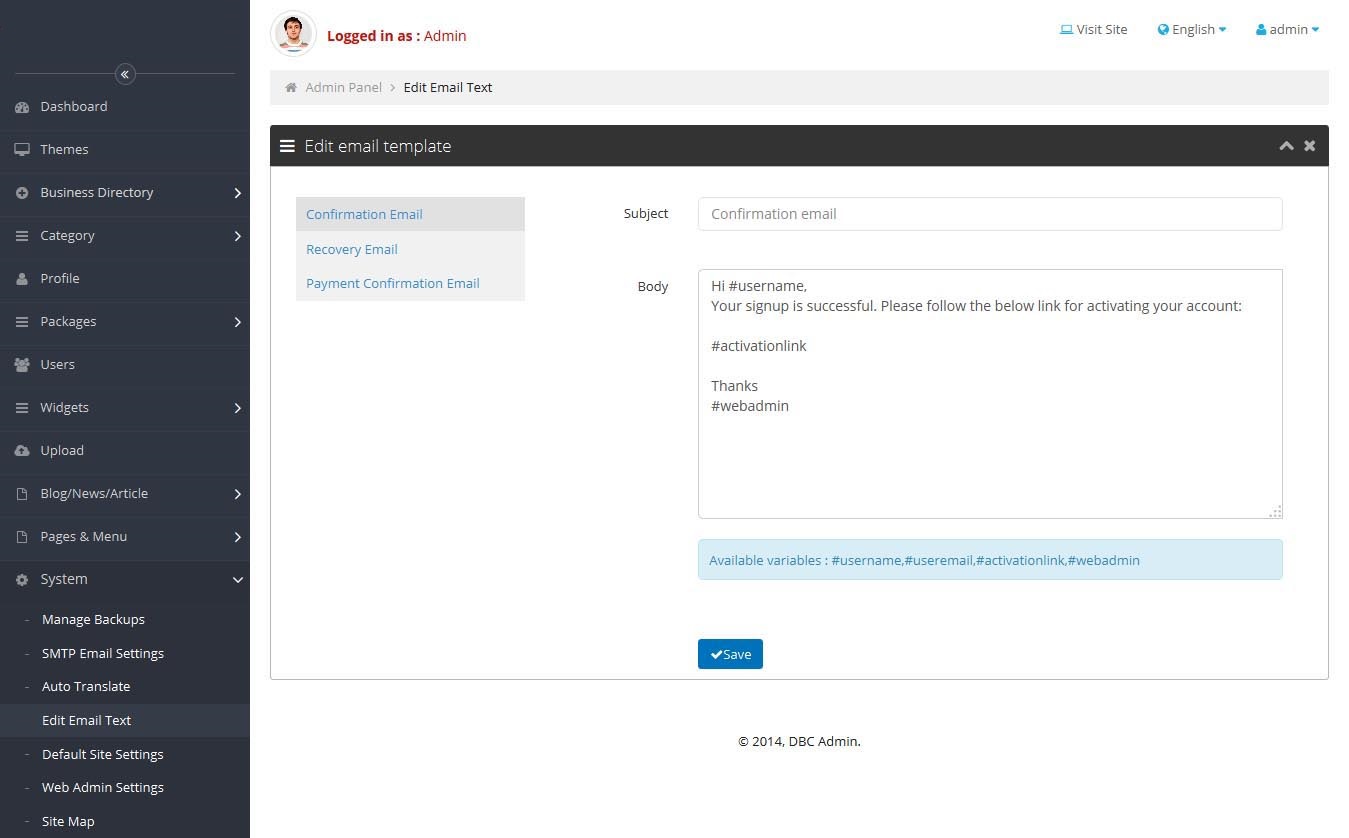Select the Payment Confirmation Email tab
The width and height of the screenshot is (1349, 838).
point(410,284)
